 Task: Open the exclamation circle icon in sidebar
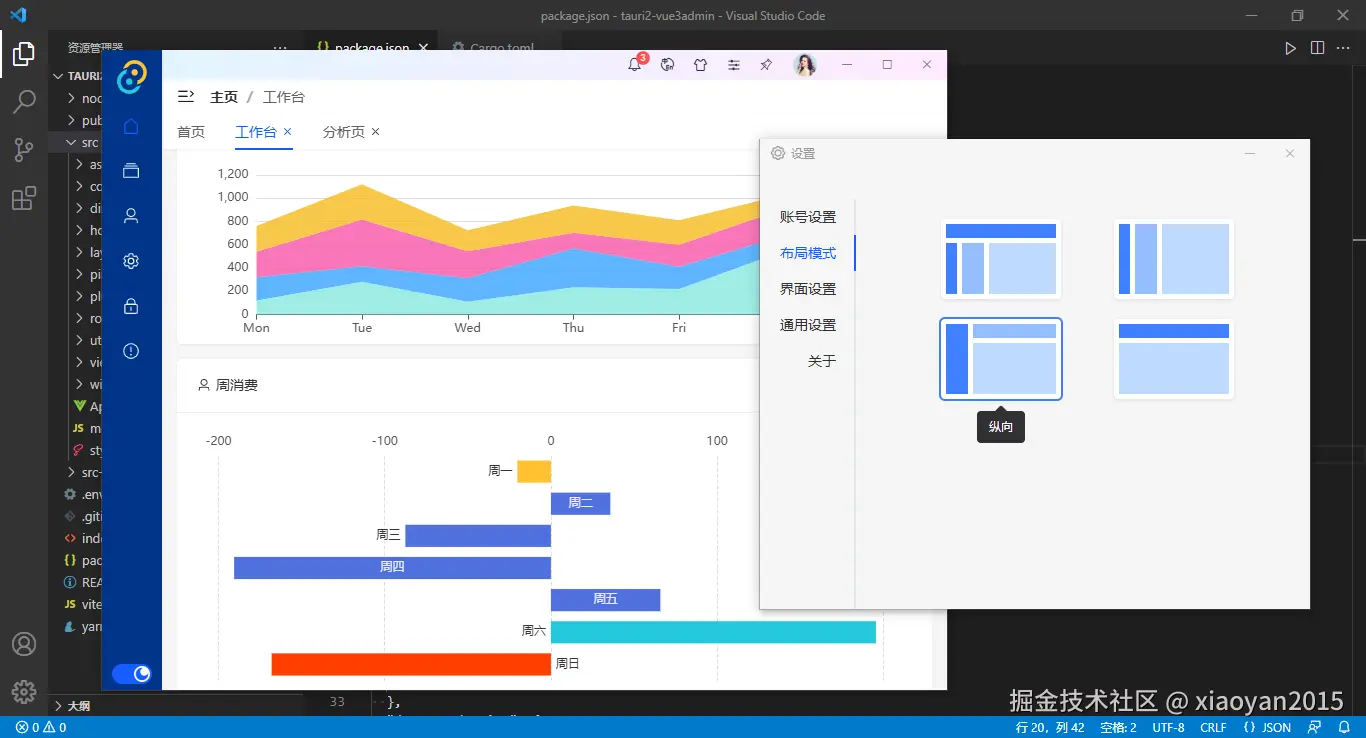click(x=131, y=351)
